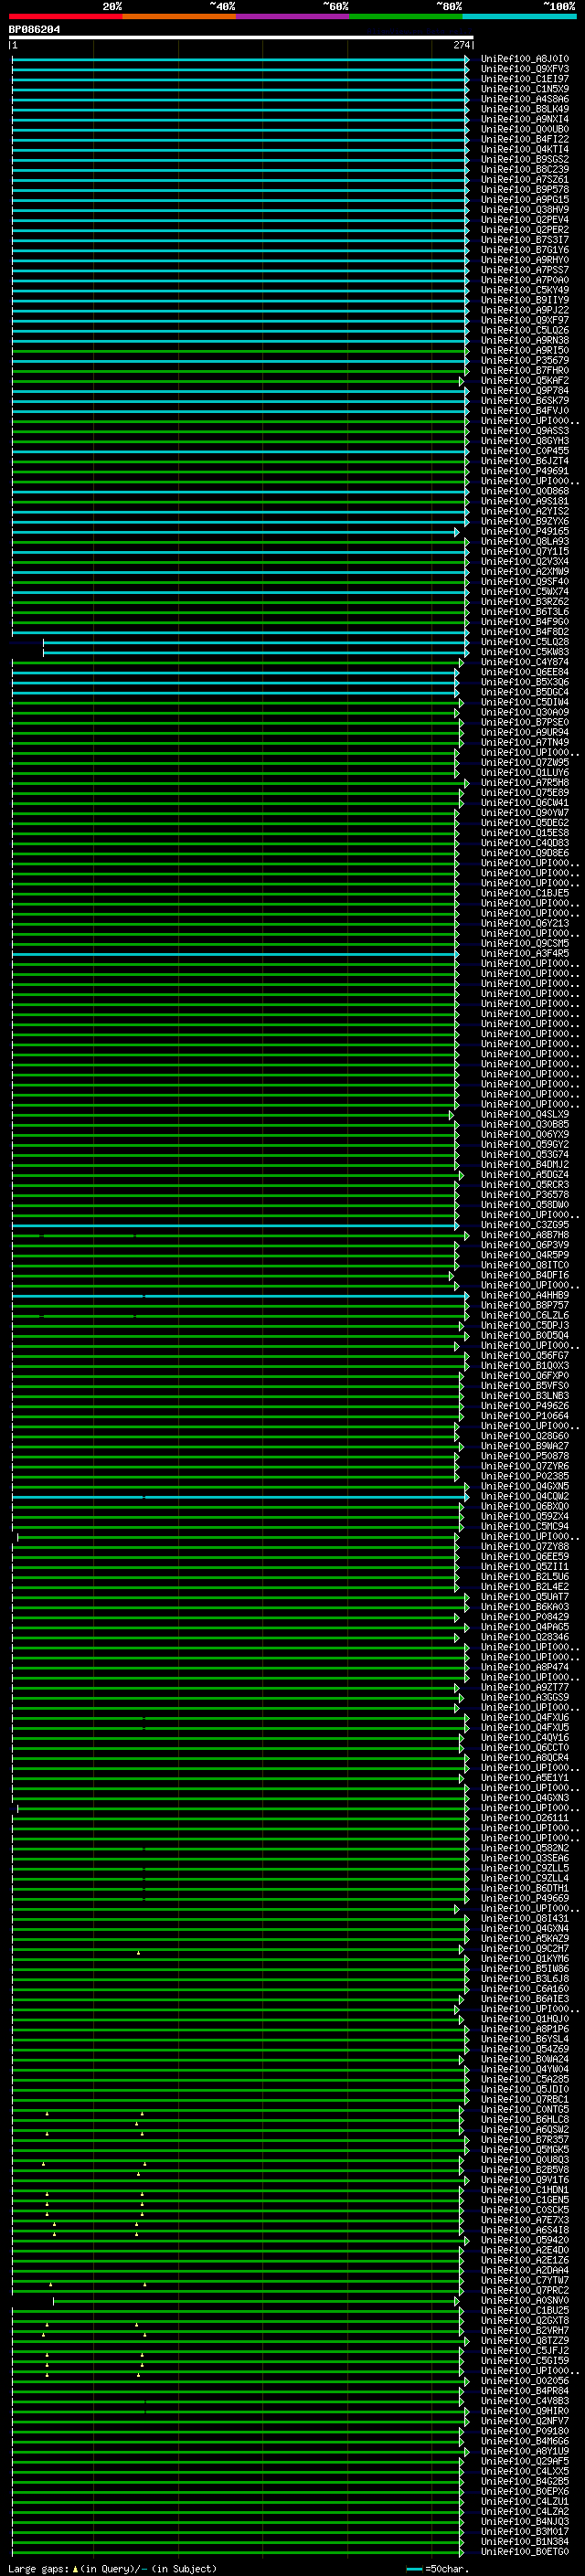Select the UniRef100_C5MC94 label
Viewport: 585px width, 2576px height.
point(525,1527)
